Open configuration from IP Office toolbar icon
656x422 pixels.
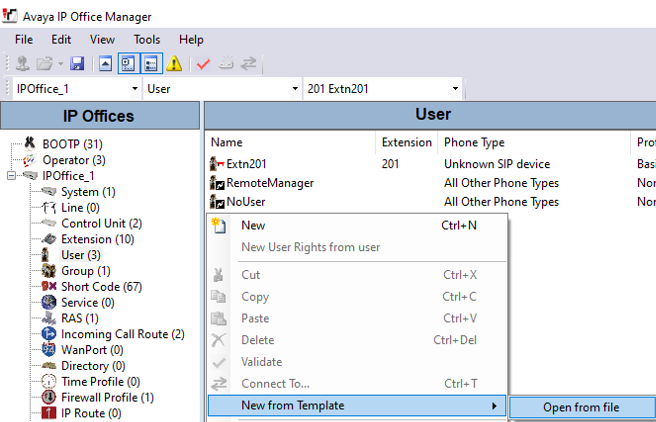click(x=23, y=64)
